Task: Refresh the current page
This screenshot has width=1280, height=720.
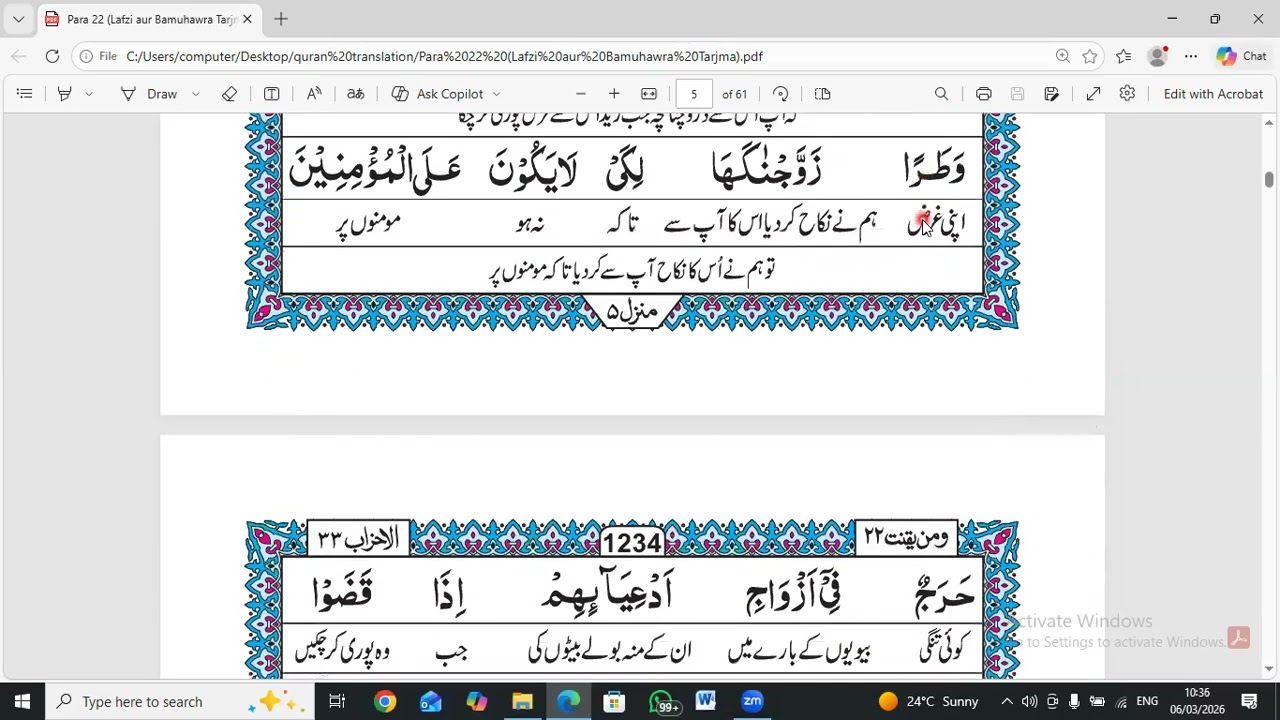Action: click(52, 57)
